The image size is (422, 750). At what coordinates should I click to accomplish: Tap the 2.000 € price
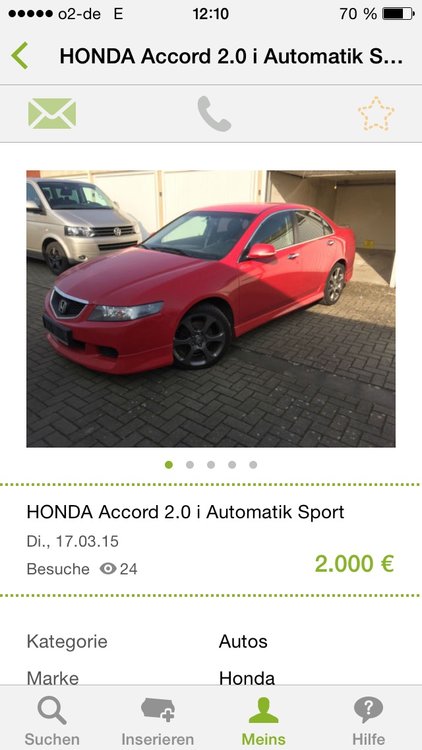pos(355,564)
